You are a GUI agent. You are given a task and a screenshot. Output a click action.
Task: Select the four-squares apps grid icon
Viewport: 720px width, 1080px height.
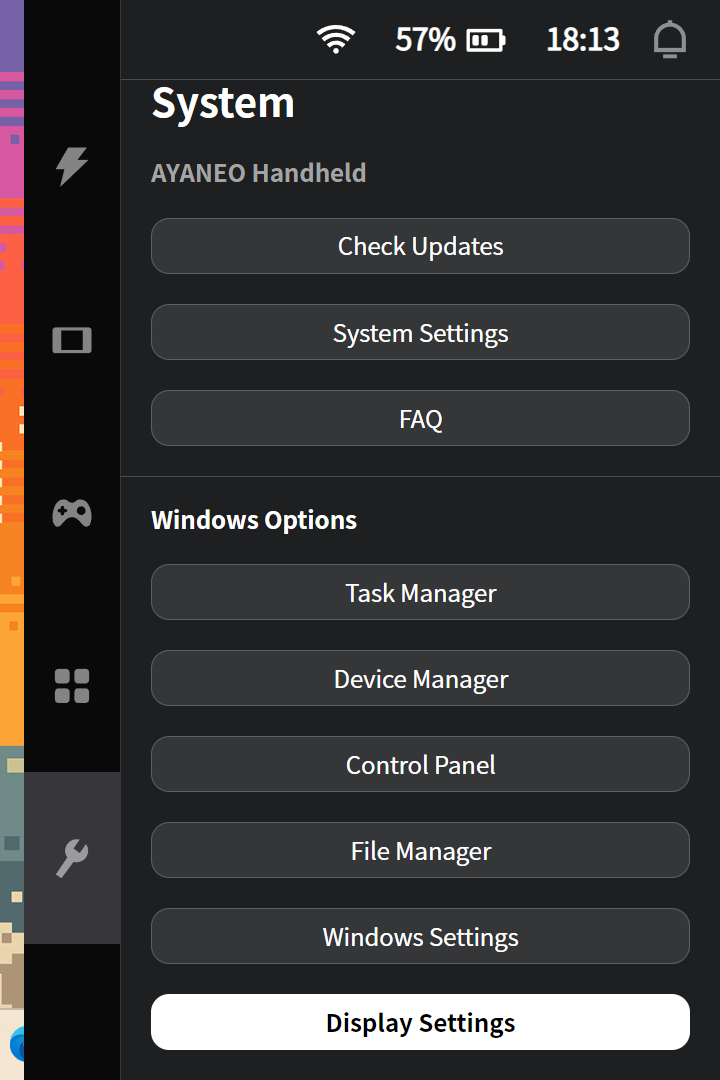tap(72, 687)
